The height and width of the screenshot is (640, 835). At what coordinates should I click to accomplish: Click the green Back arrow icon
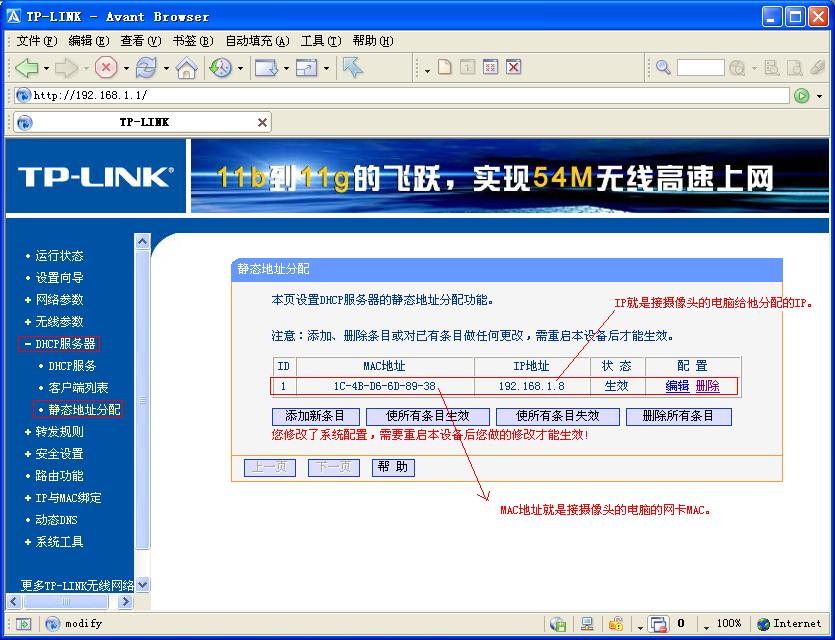pos(27,68)
